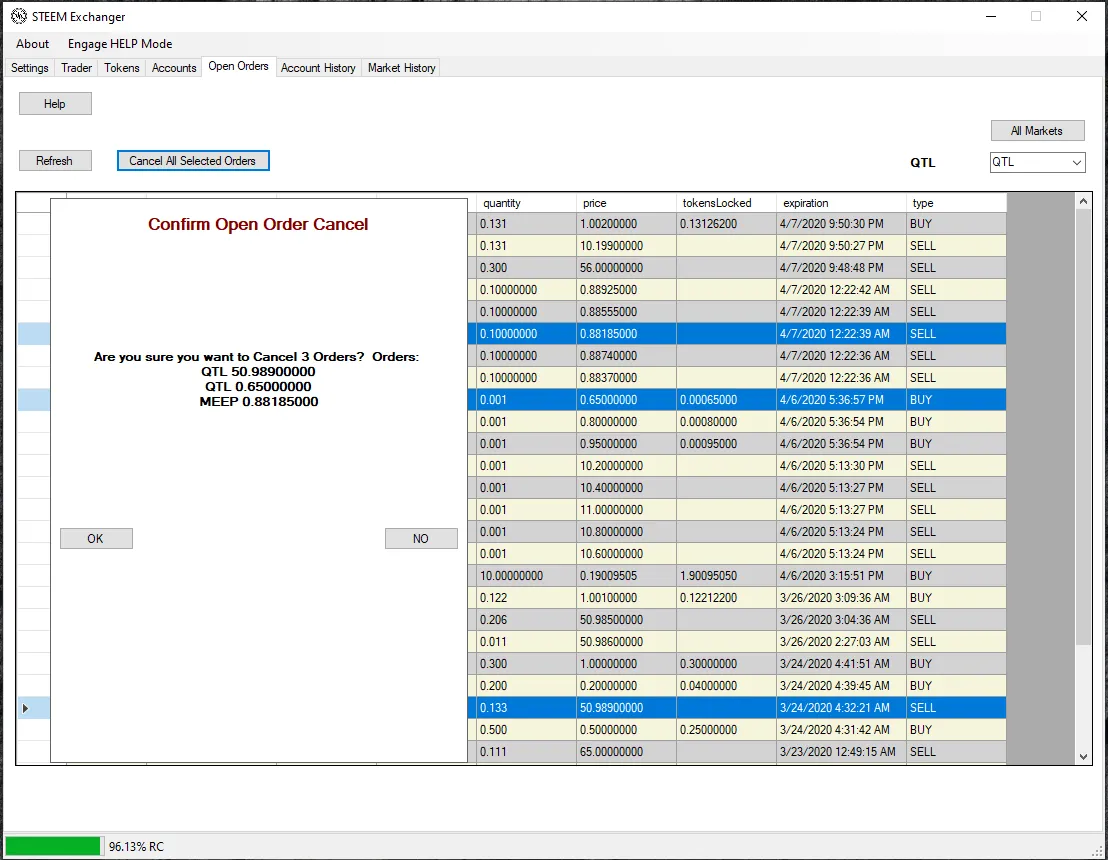1108x860 pixels.
Task: Sort by the price column header
Action: pos(626,203)
